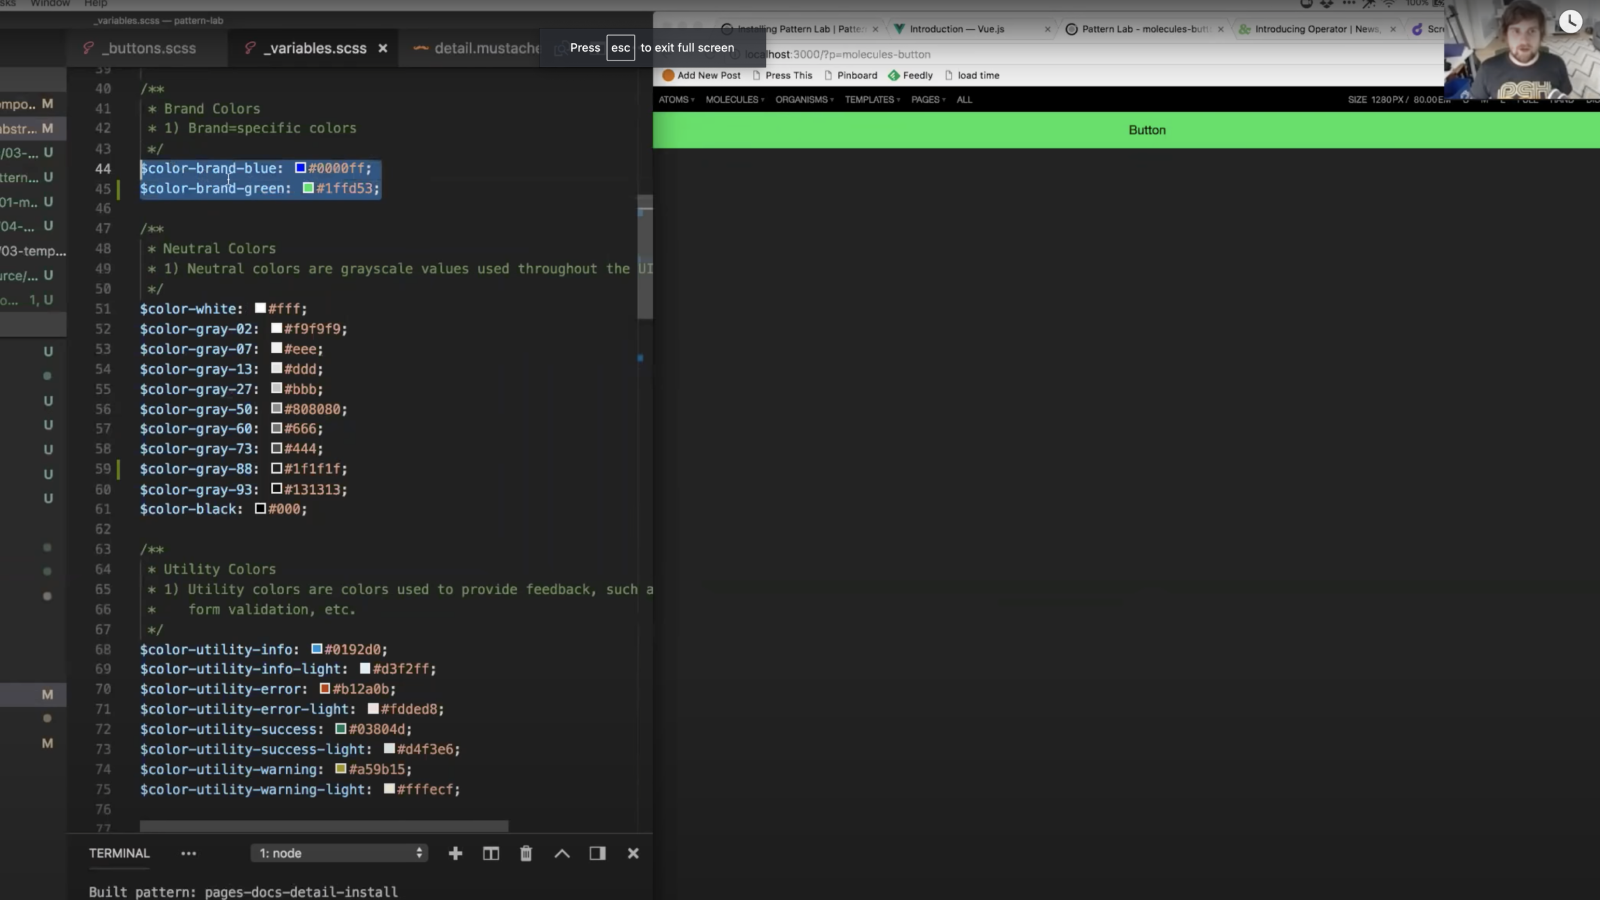Open the Window menu in menu bar

pos(50,4)
